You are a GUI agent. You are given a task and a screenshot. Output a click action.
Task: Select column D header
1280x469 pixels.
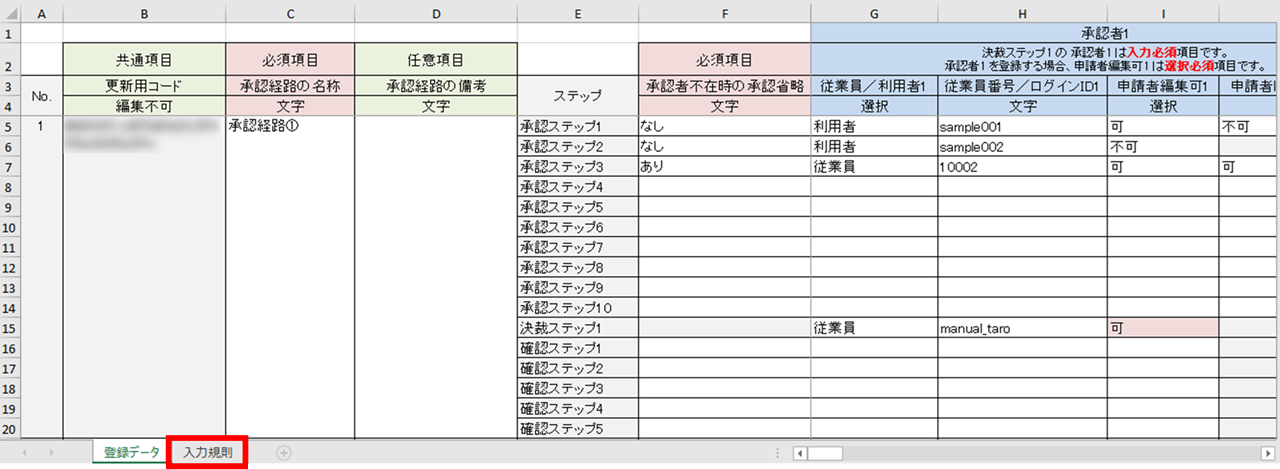(x=436, y=13)
